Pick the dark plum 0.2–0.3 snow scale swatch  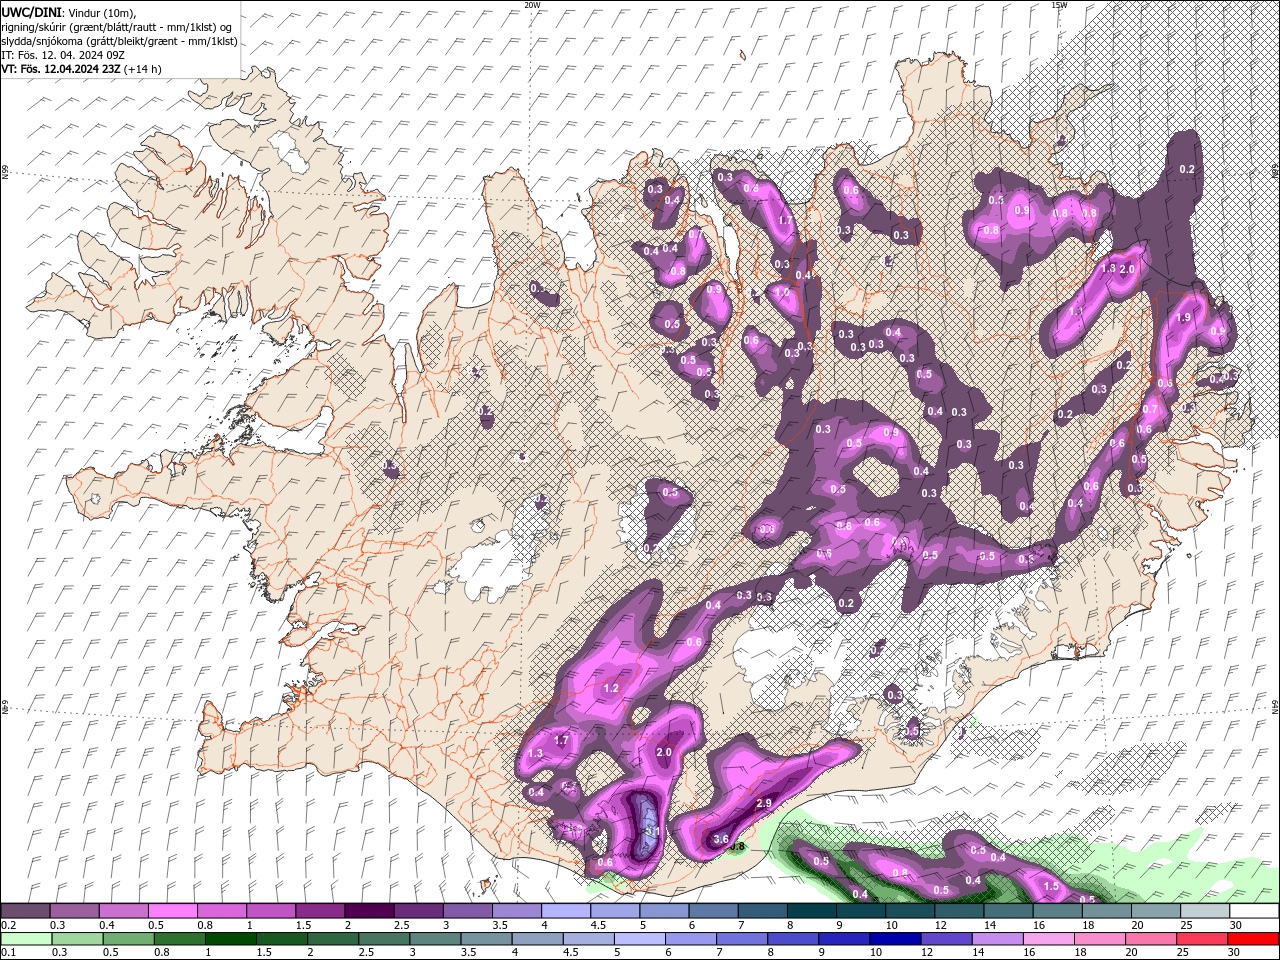25,911
